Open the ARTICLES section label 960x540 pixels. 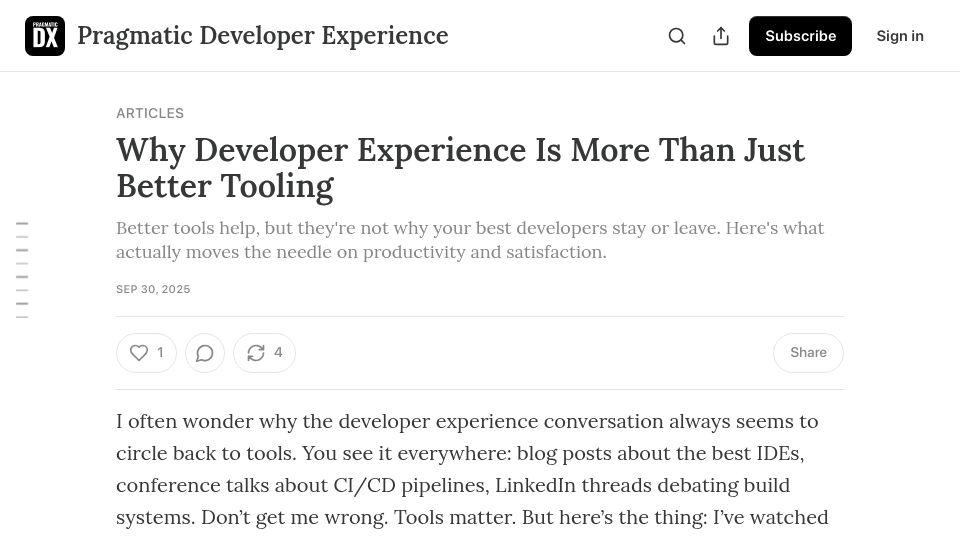pos(150,113)
